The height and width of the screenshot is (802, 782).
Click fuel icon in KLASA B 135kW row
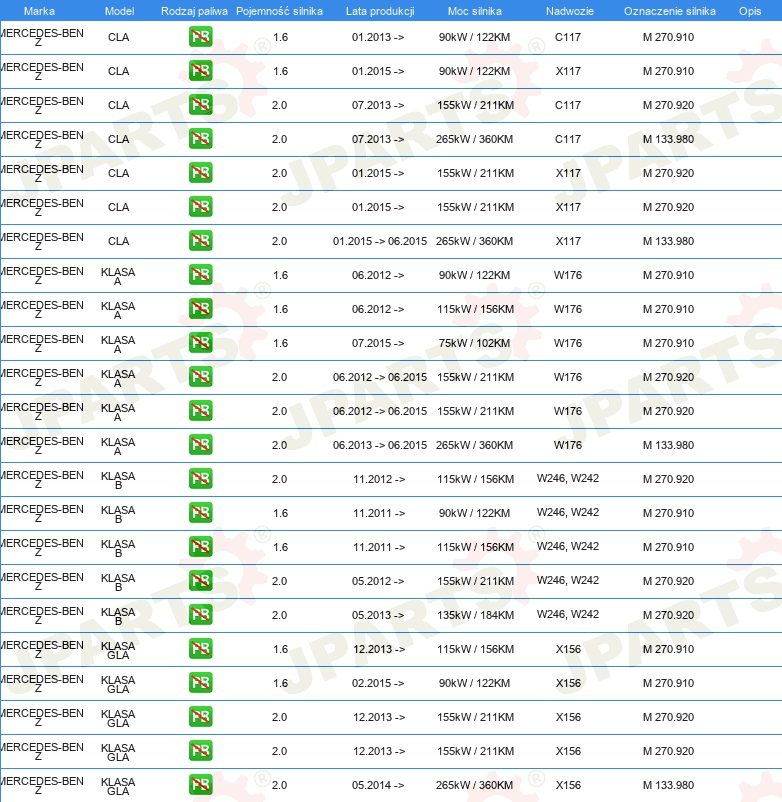pos(200,615)
